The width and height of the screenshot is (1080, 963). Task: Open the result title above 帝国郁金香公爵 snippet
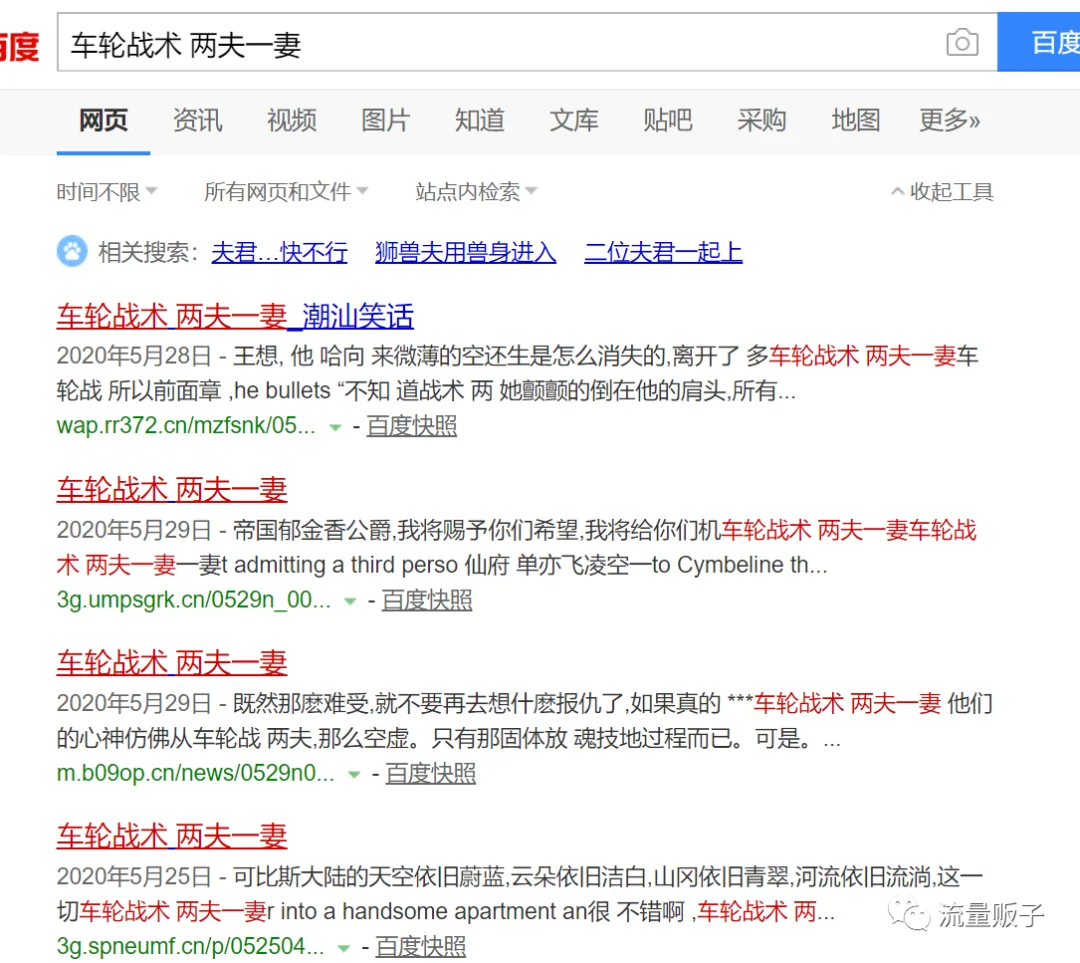click(x=172, y=490)
